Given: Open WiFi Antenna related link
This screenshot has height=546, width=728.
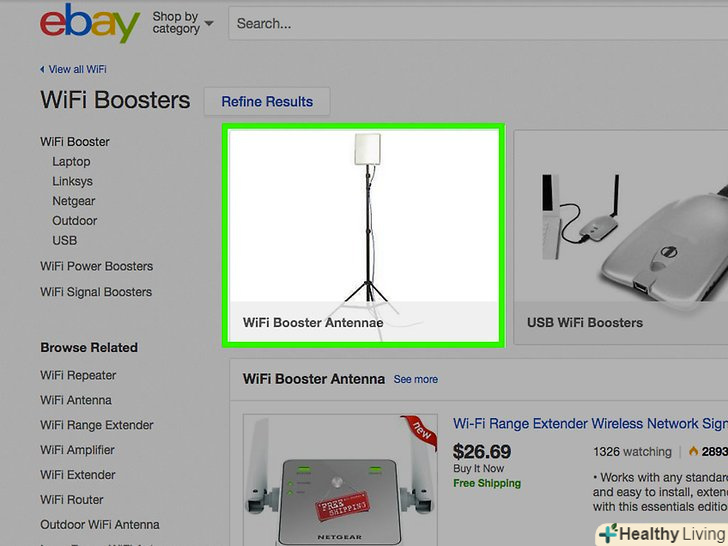Looking at the screenshot, I should tap(76, 400).
